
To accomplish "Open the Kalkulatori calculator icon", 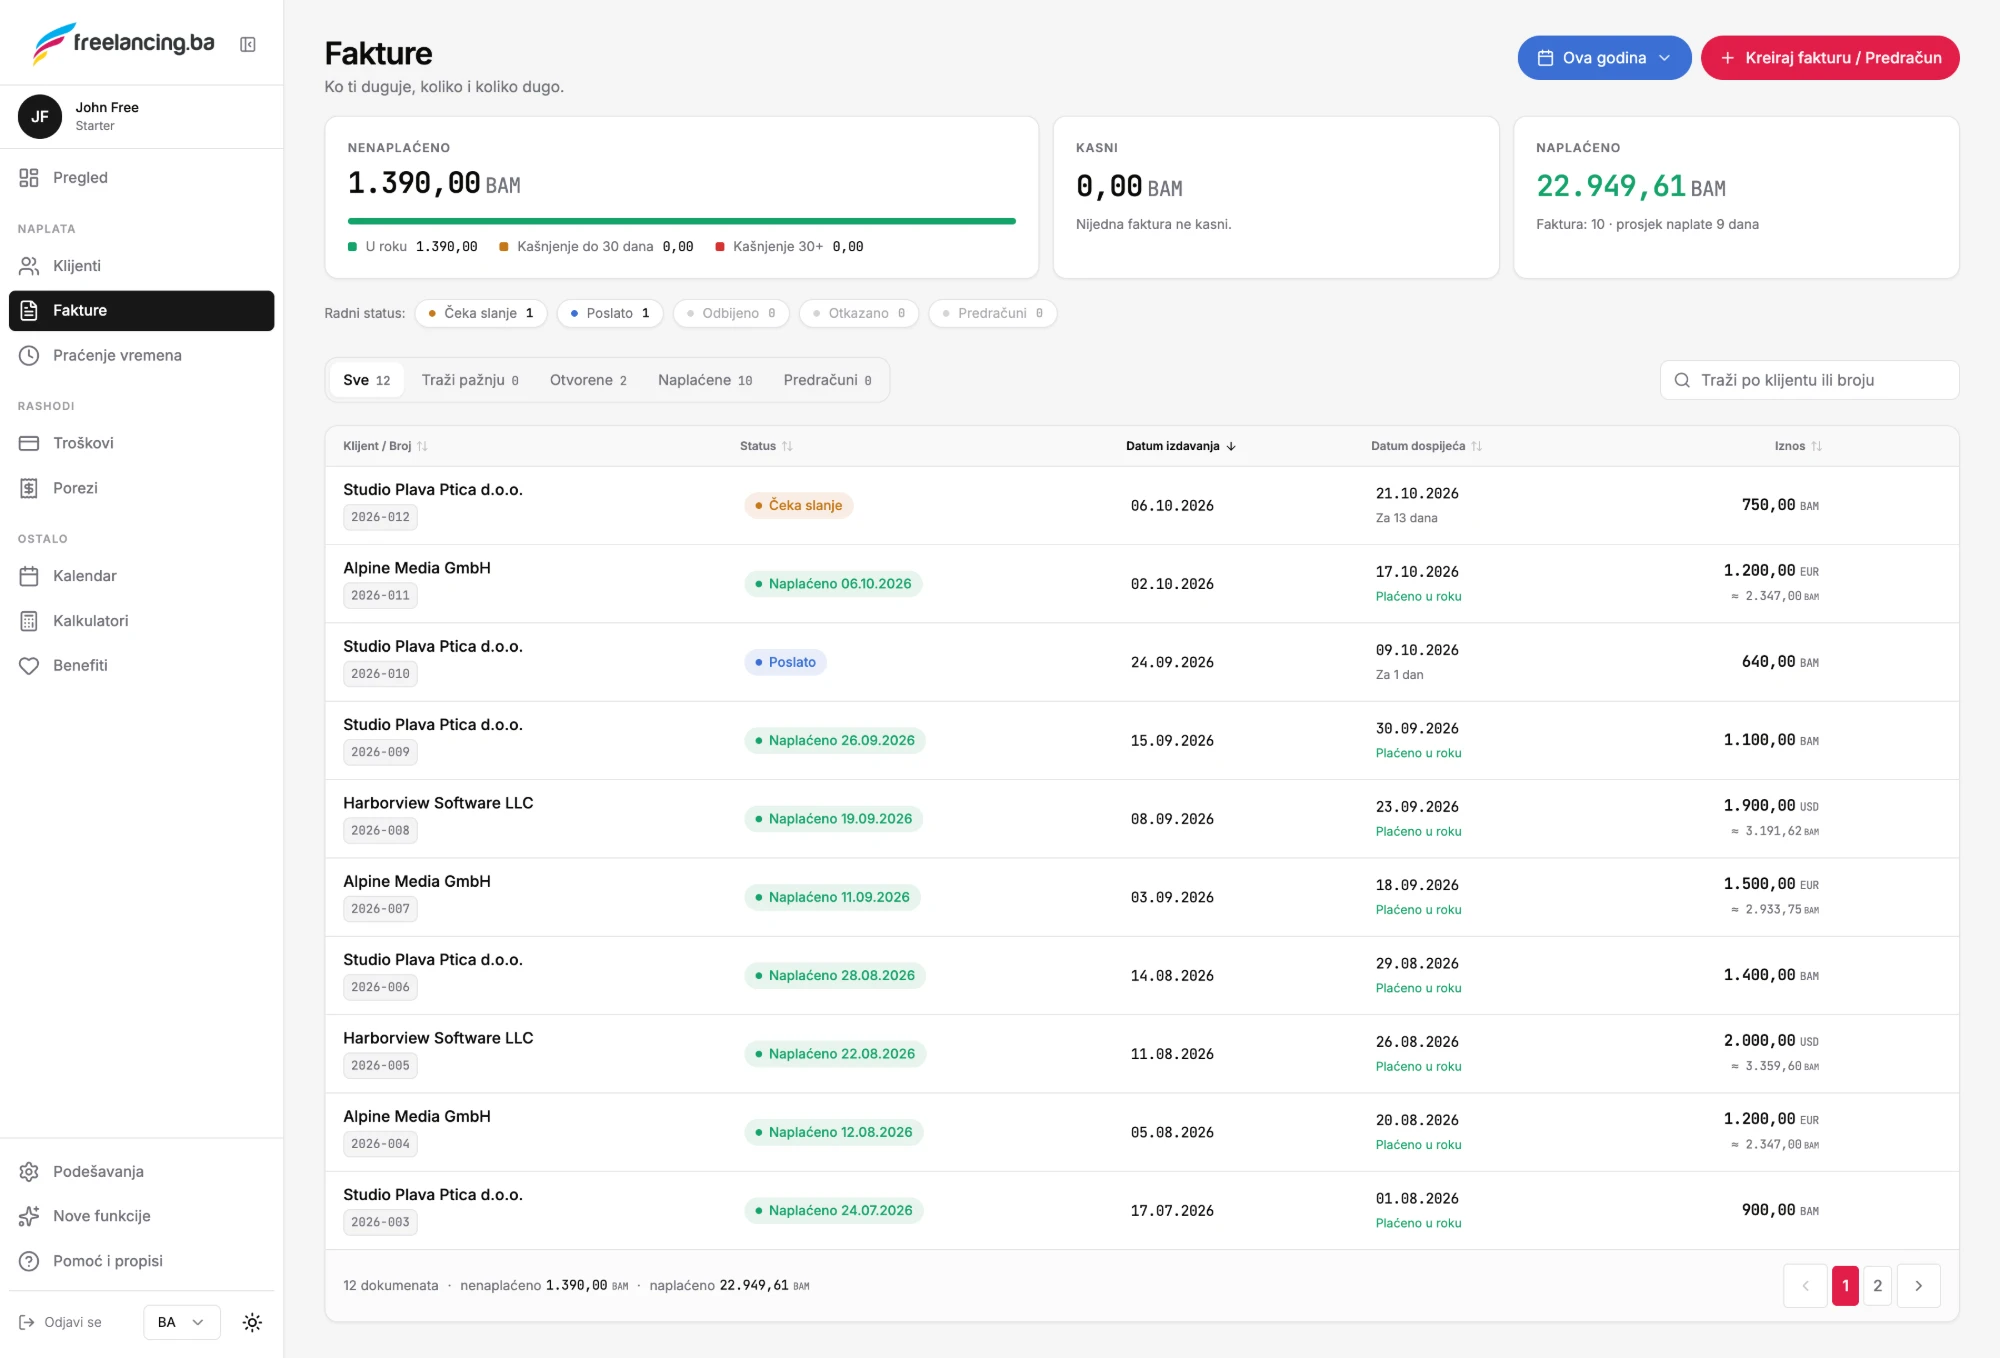I will [29, 620].
